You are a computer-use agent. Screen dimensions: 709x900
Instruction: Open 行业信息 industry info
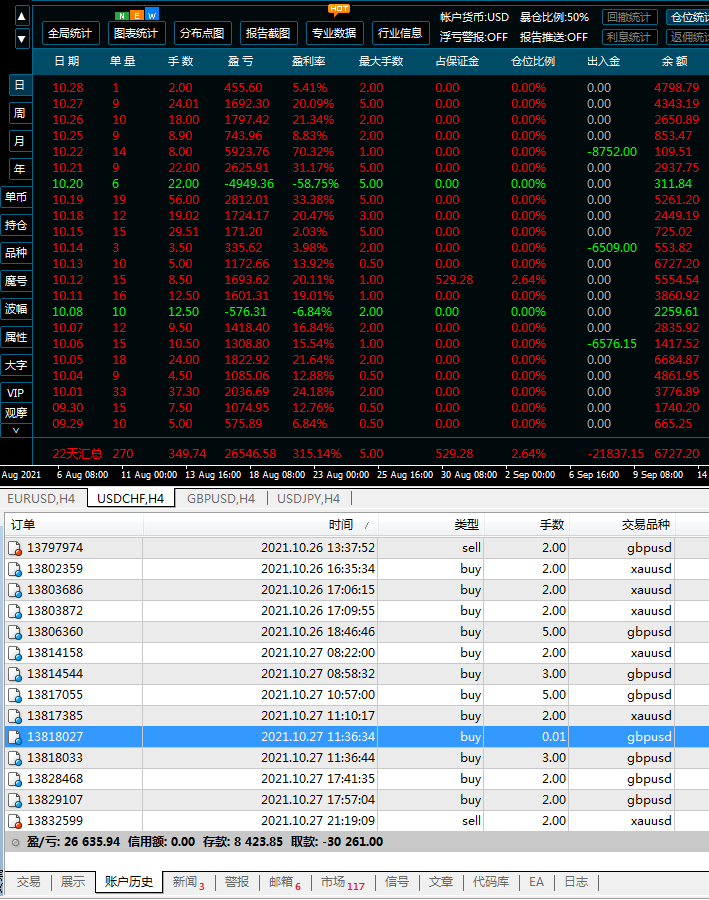tap(400, 33)
